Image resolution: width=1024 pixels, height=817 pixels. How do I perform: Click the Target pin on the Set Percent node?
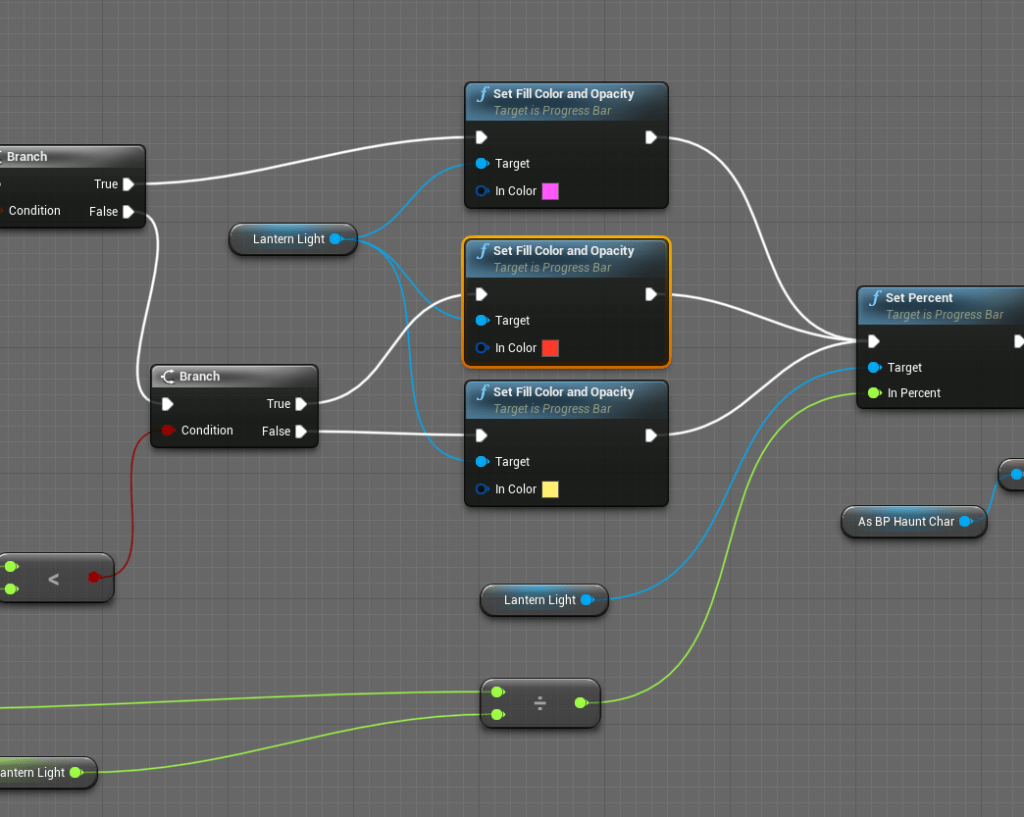874,368
